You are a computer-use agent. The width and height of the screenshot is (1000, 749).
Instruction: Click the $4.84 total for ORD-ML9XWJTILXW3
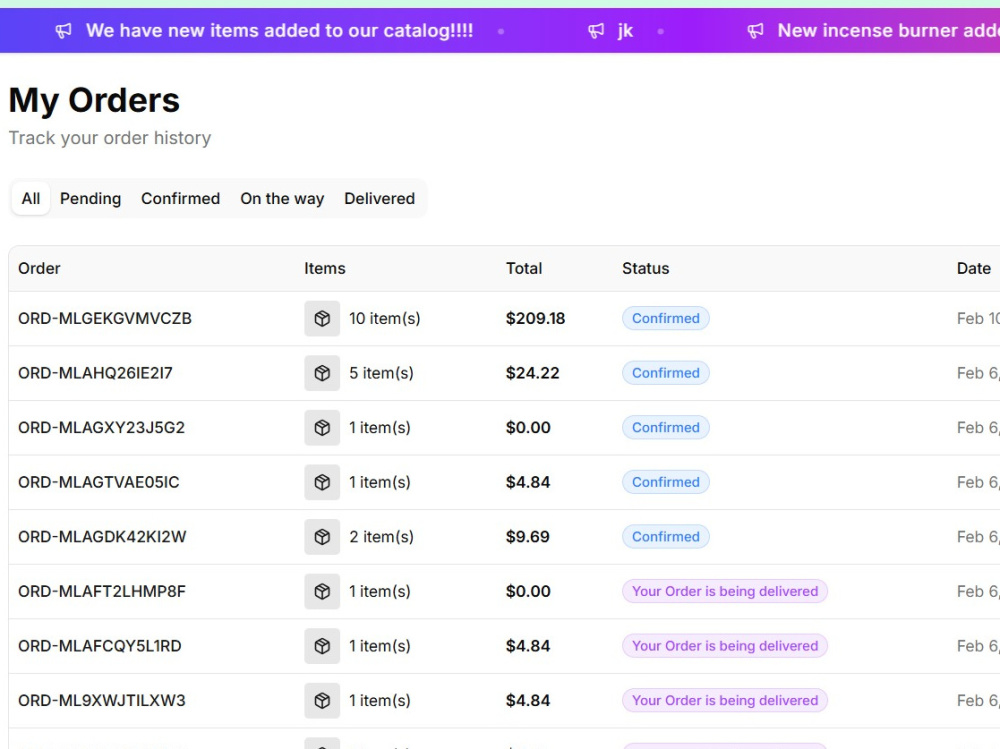[x=528, y=701]
